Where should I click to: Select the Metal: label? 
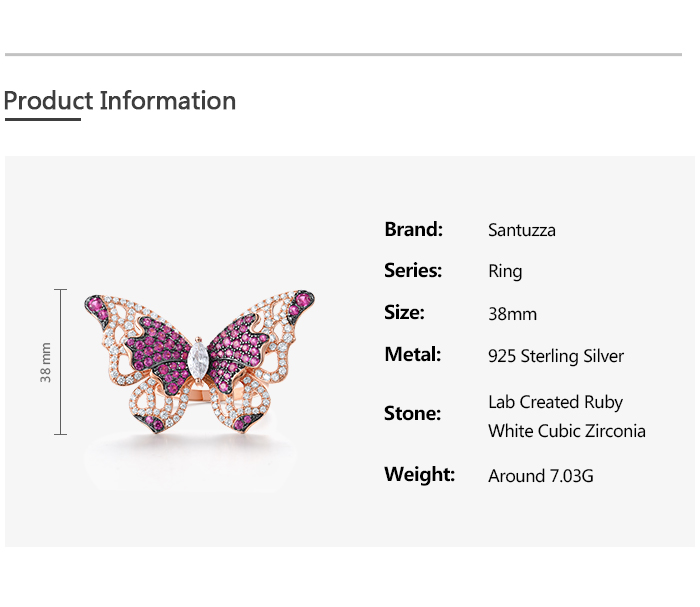[x=412, y=354]
